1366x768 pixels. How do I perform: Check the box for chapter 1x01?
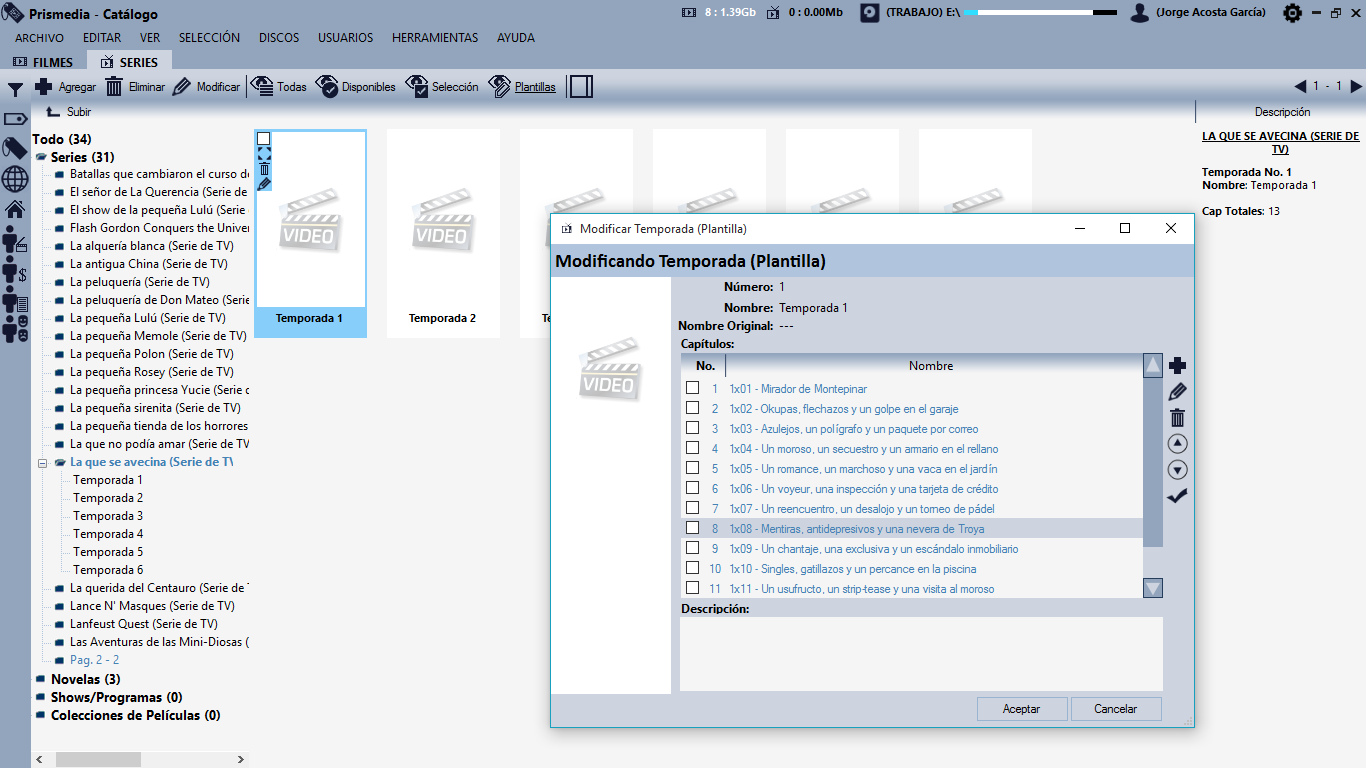point(692,388)
